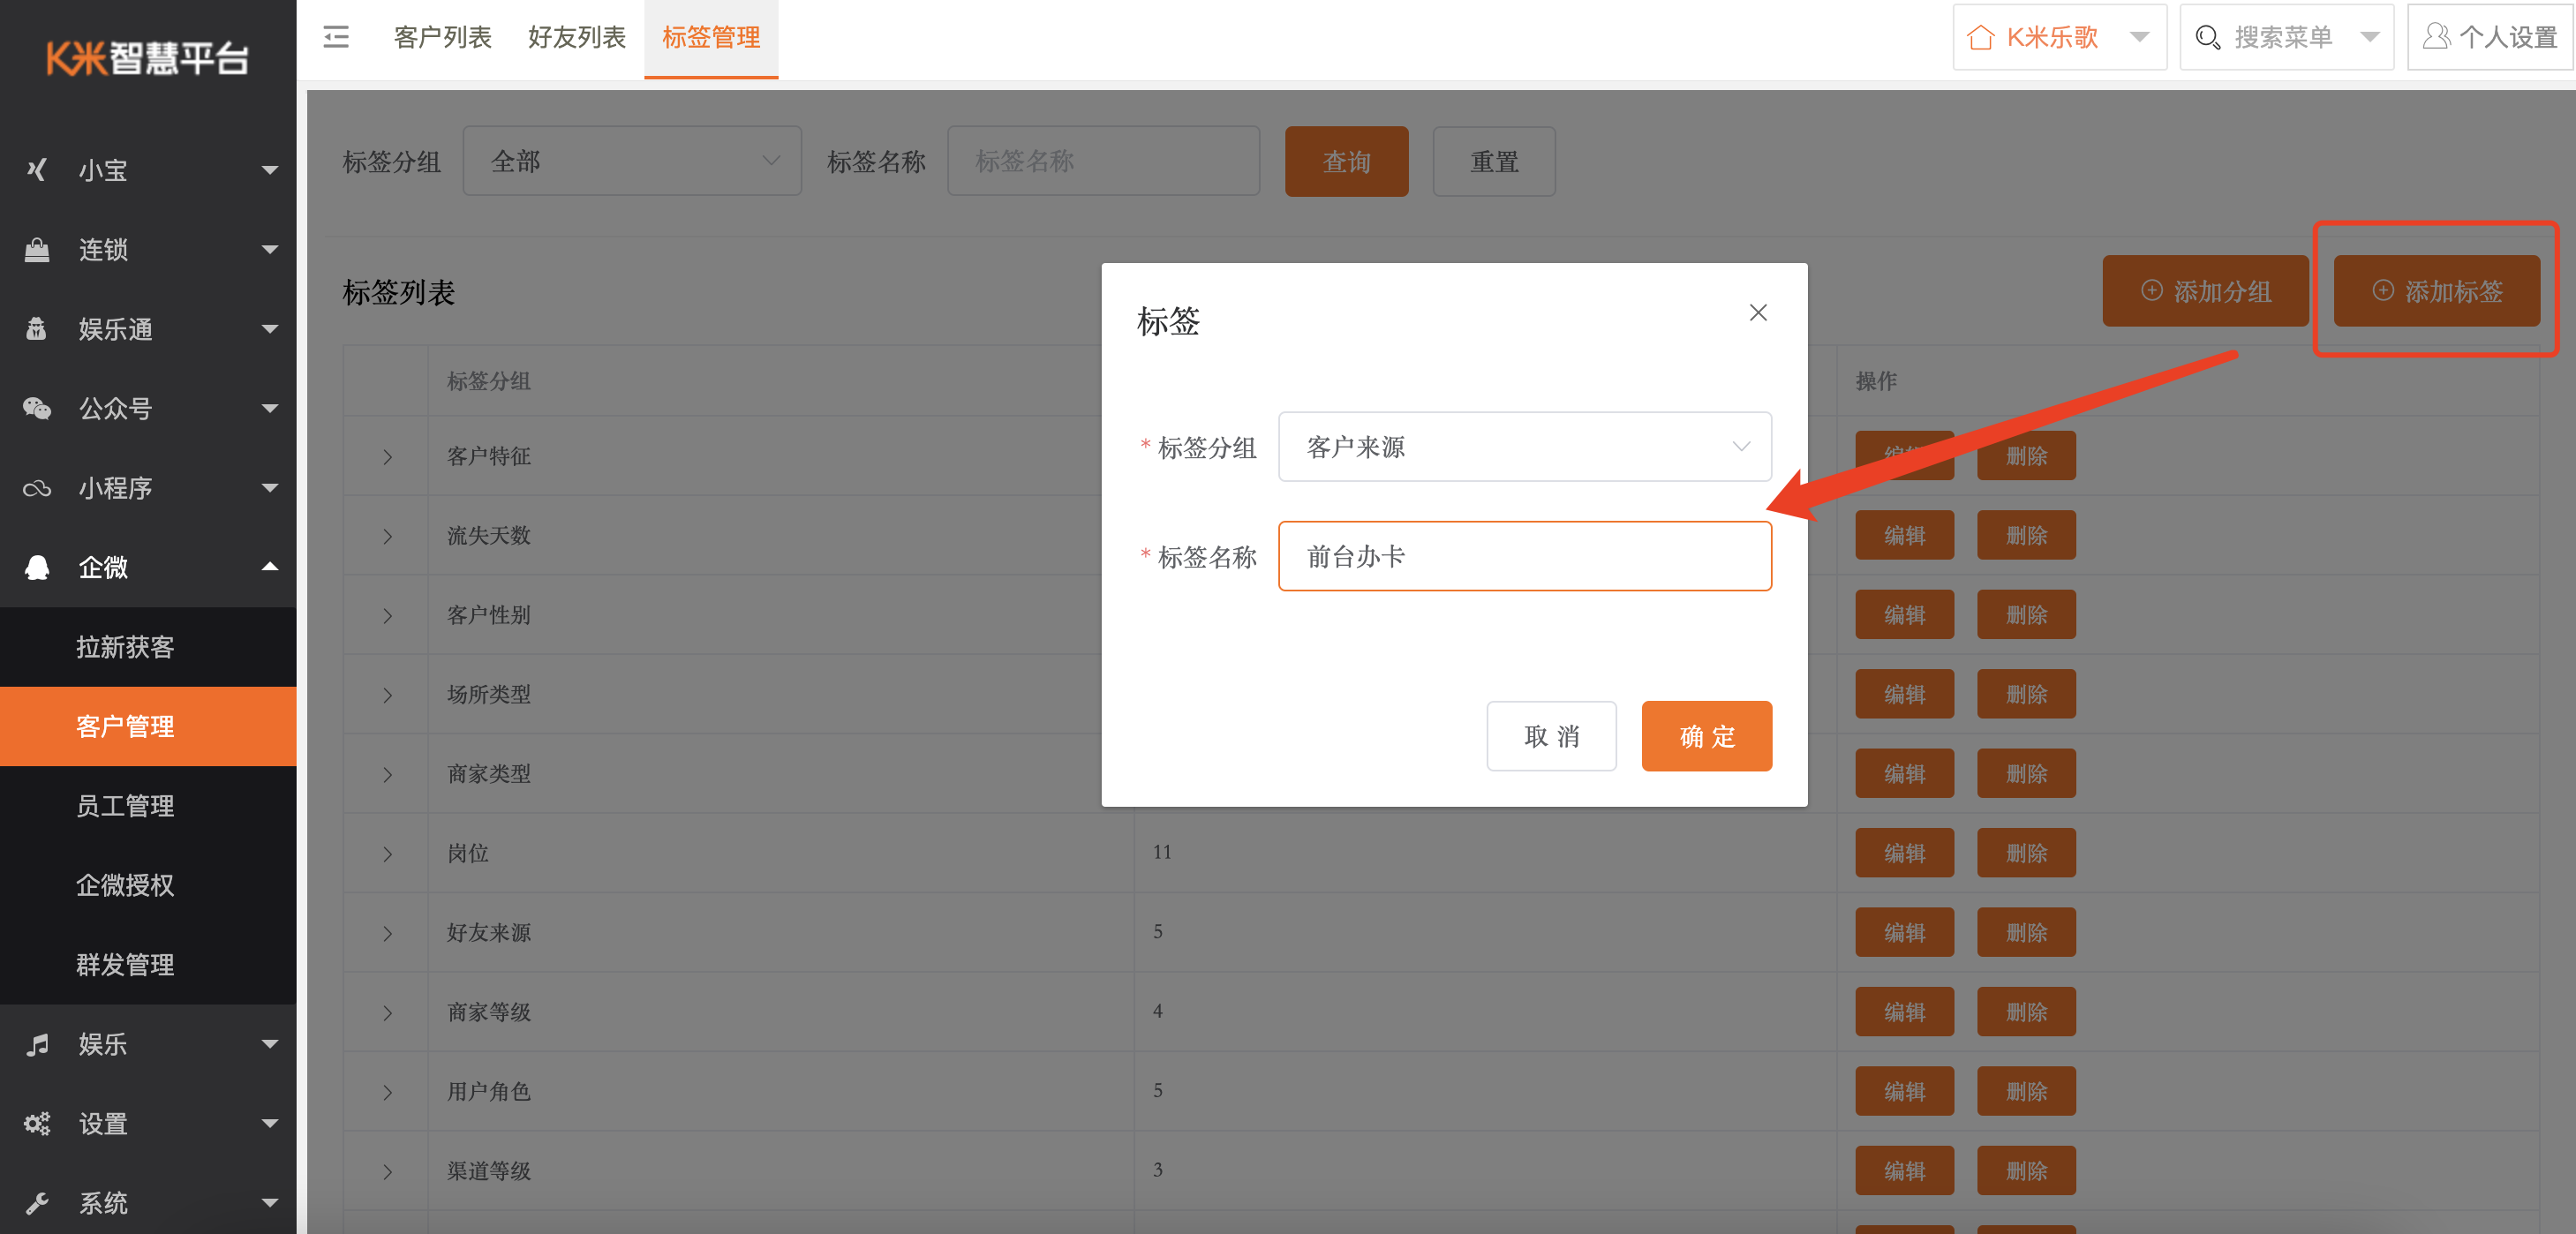Click the 标签名称 field containing 前台办卡
This screenshot has width=2576, height=1234.
(x=1524, y=556)
